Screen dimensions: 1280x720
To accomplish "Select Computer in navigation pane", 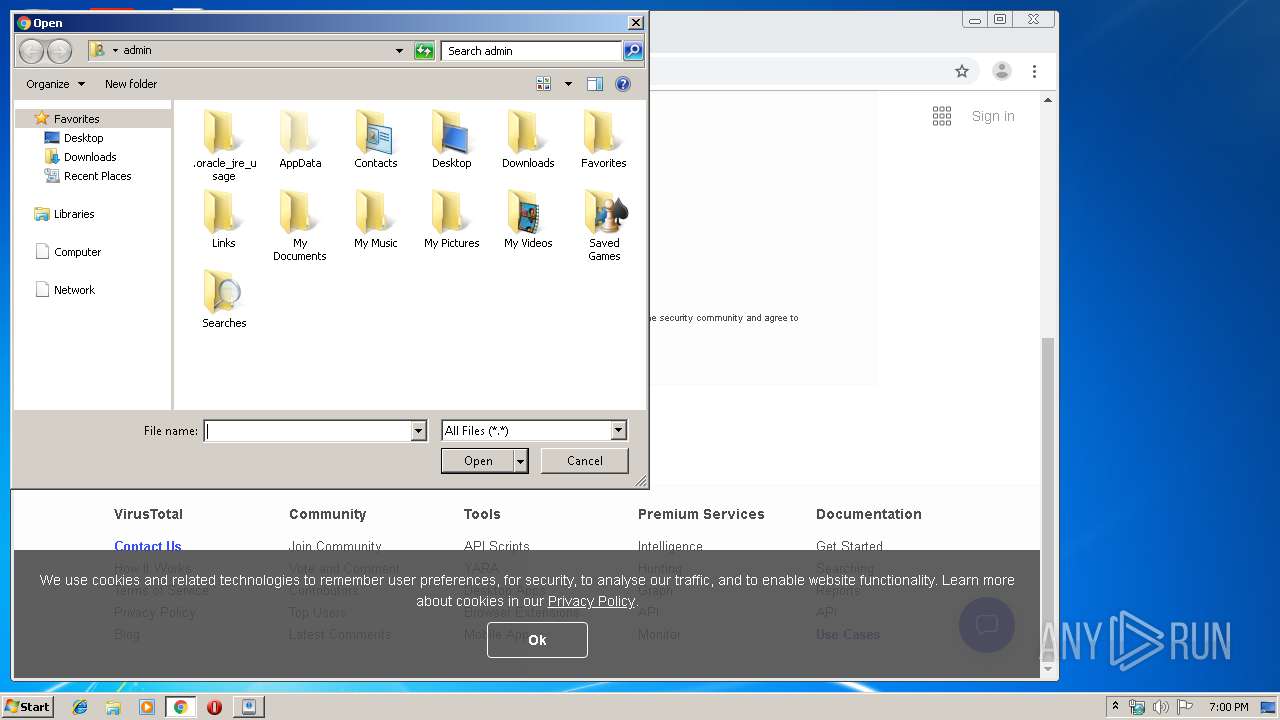I will pos(77,252).
